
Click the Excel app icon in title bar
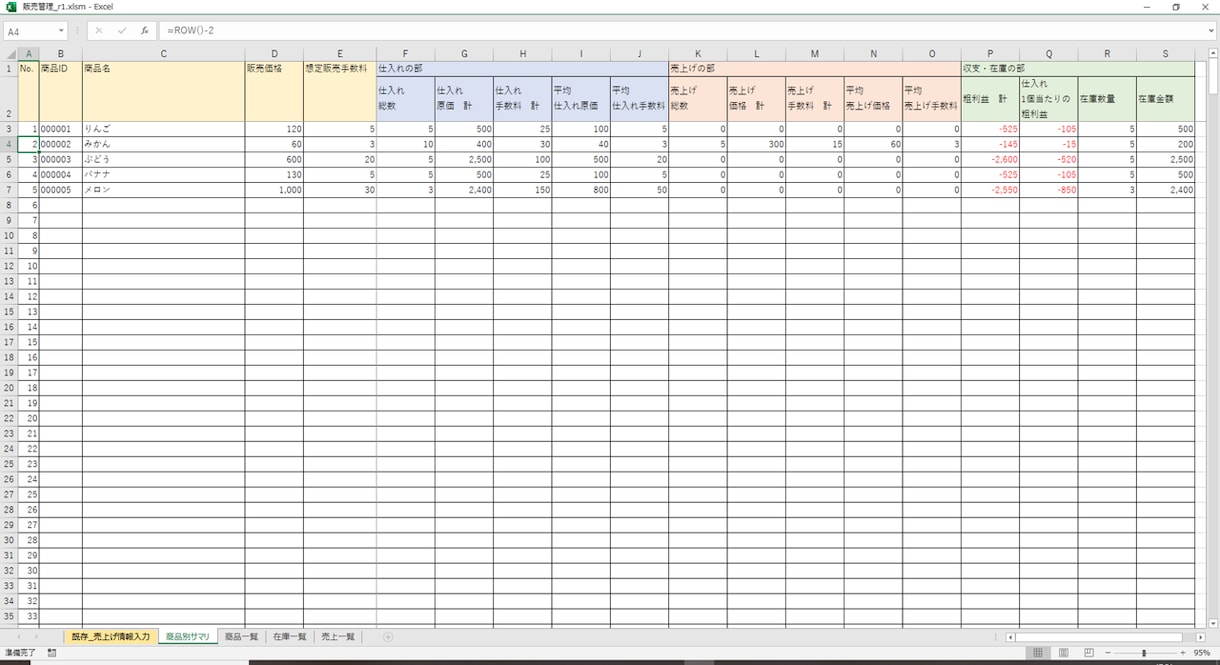(x=10, y=7)
